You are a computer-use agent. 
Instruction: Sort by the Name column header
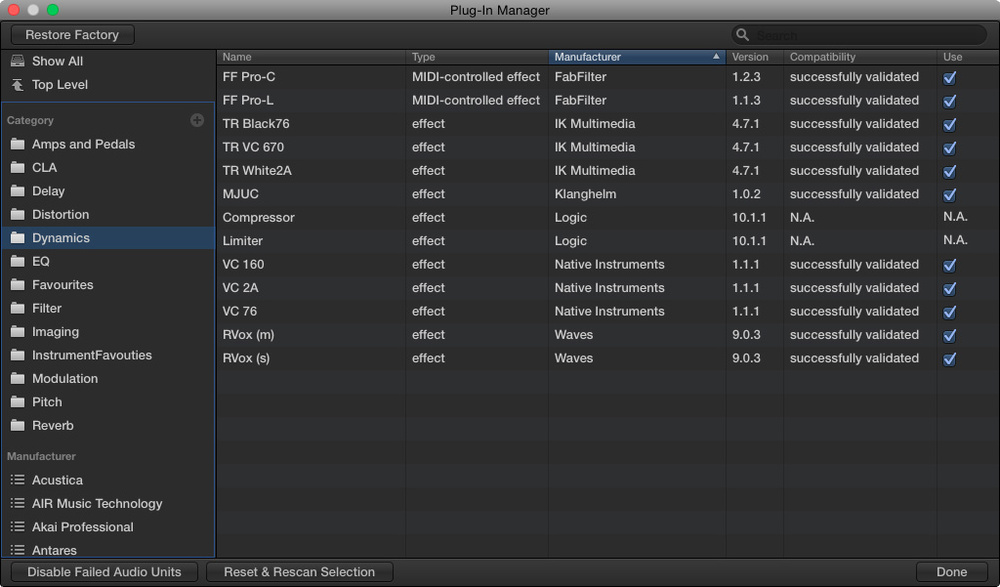point(311,57)
